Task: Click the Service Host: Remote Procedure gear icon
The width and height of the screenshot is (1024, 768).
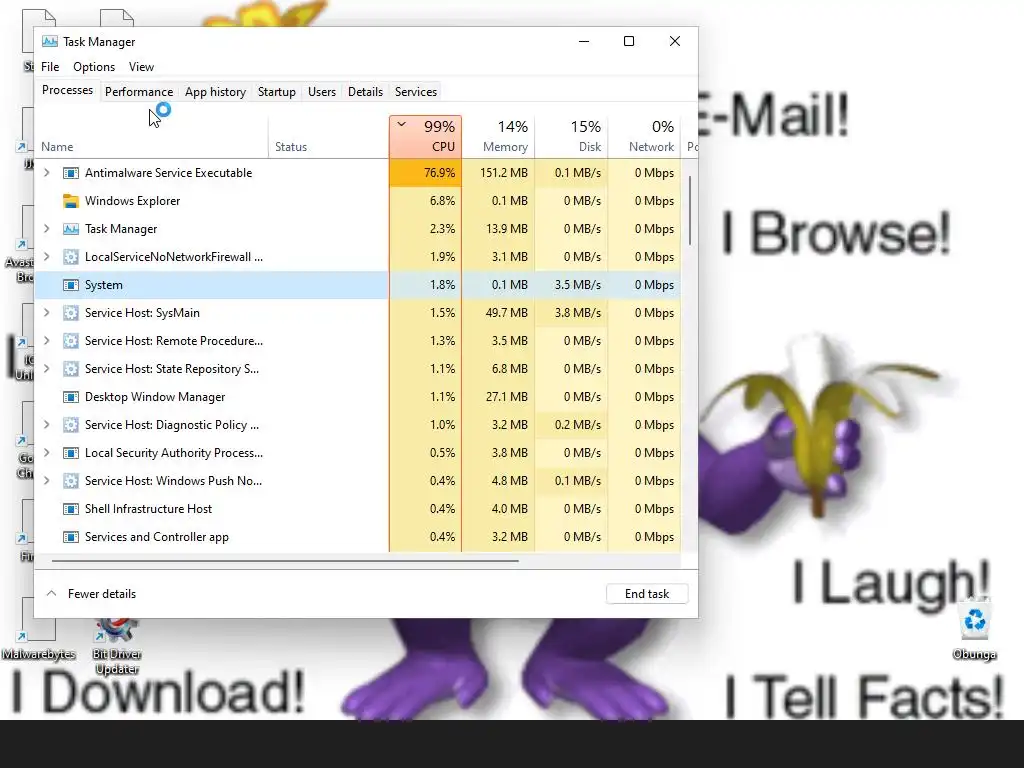Action: click(71, 341)
